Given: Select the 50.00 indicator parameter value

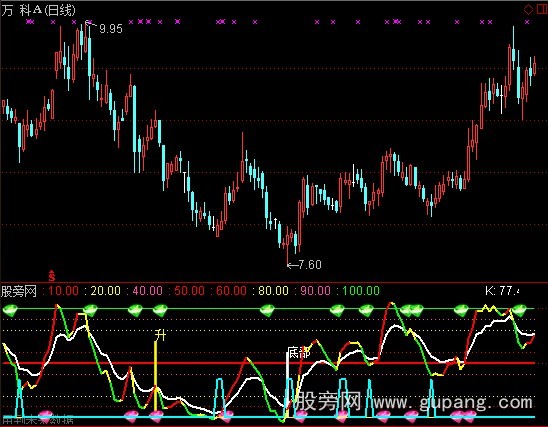Looking at the screenshot, I should pyautogui.click(x=189, y=291).
